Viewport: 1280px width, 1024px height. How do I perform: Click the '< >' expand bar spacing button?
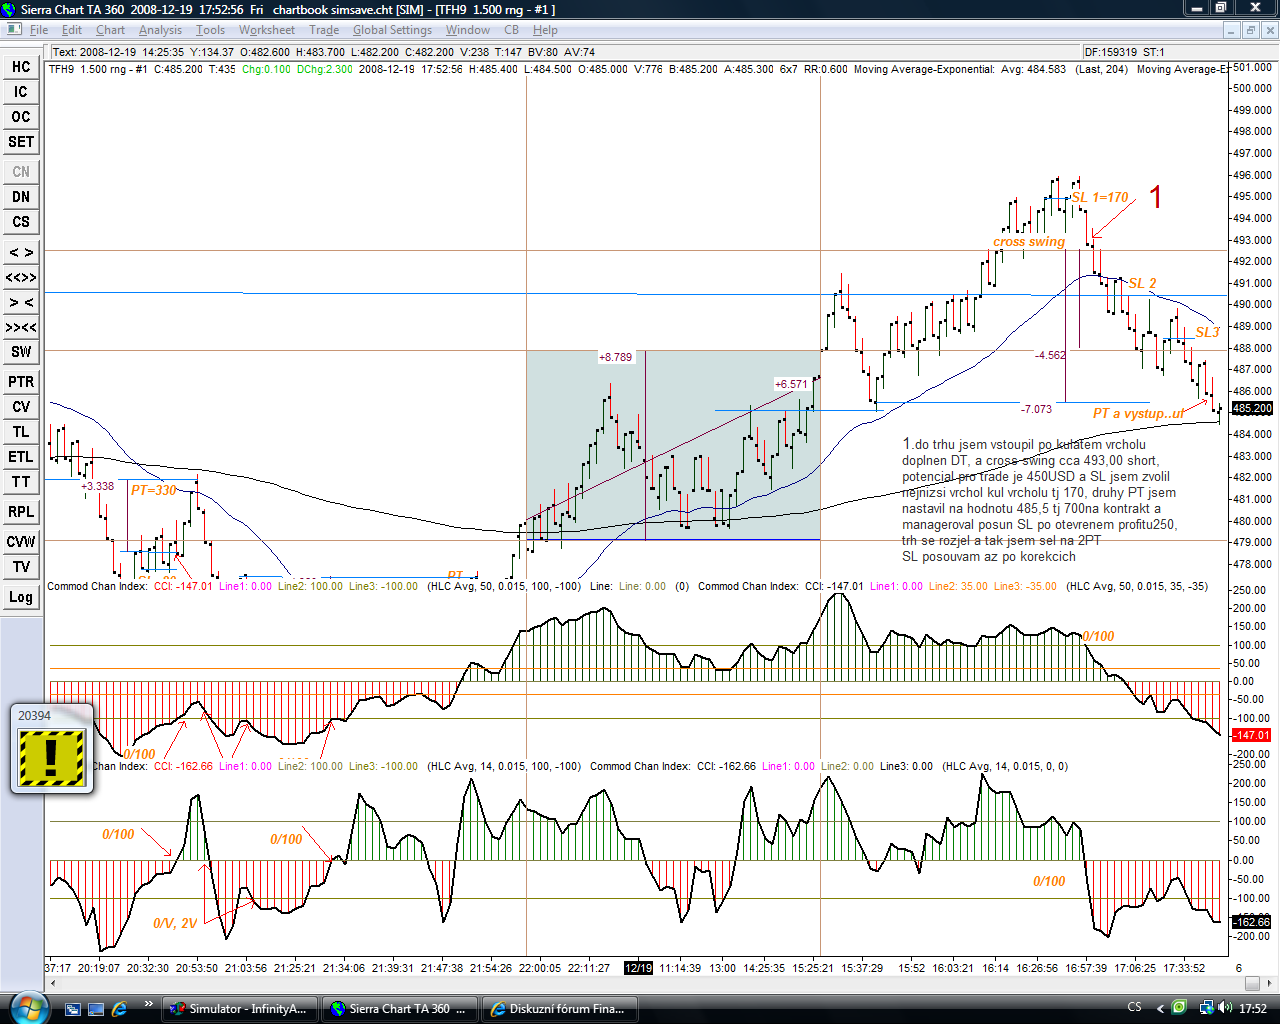[x=21, y=252]
